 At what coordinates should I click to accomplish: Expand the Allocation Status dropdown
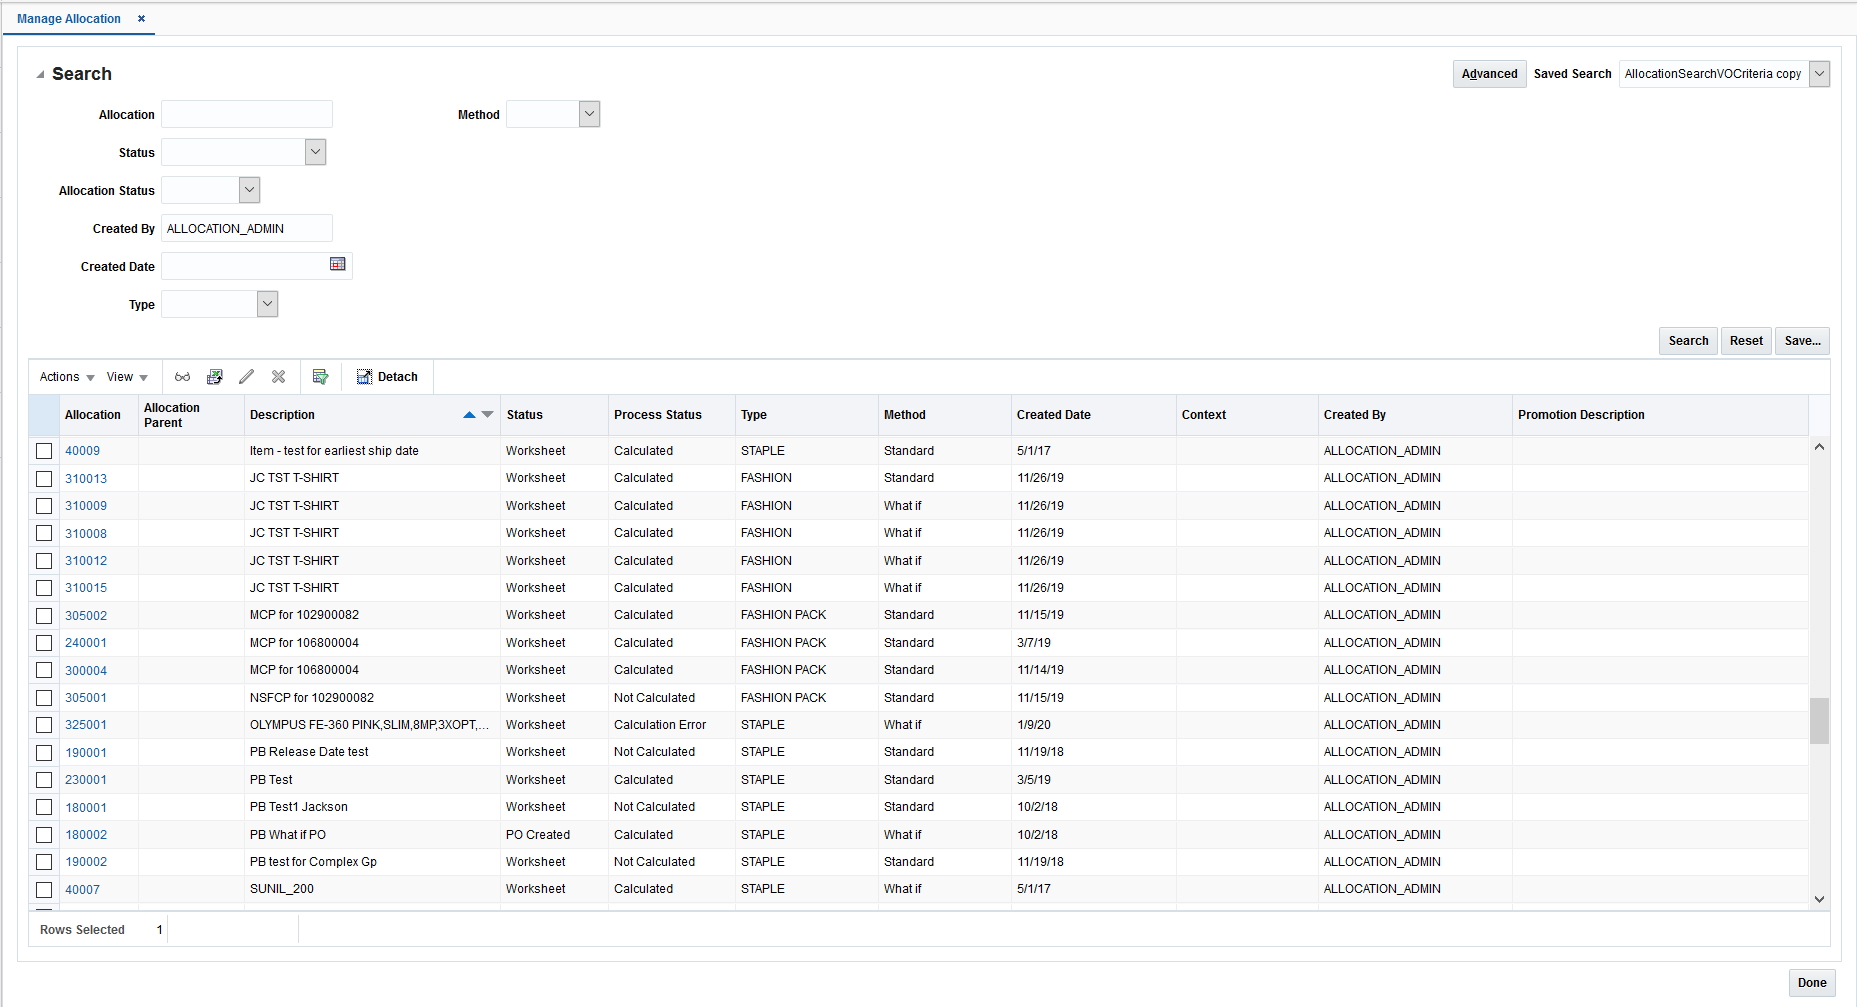point(249,189)
